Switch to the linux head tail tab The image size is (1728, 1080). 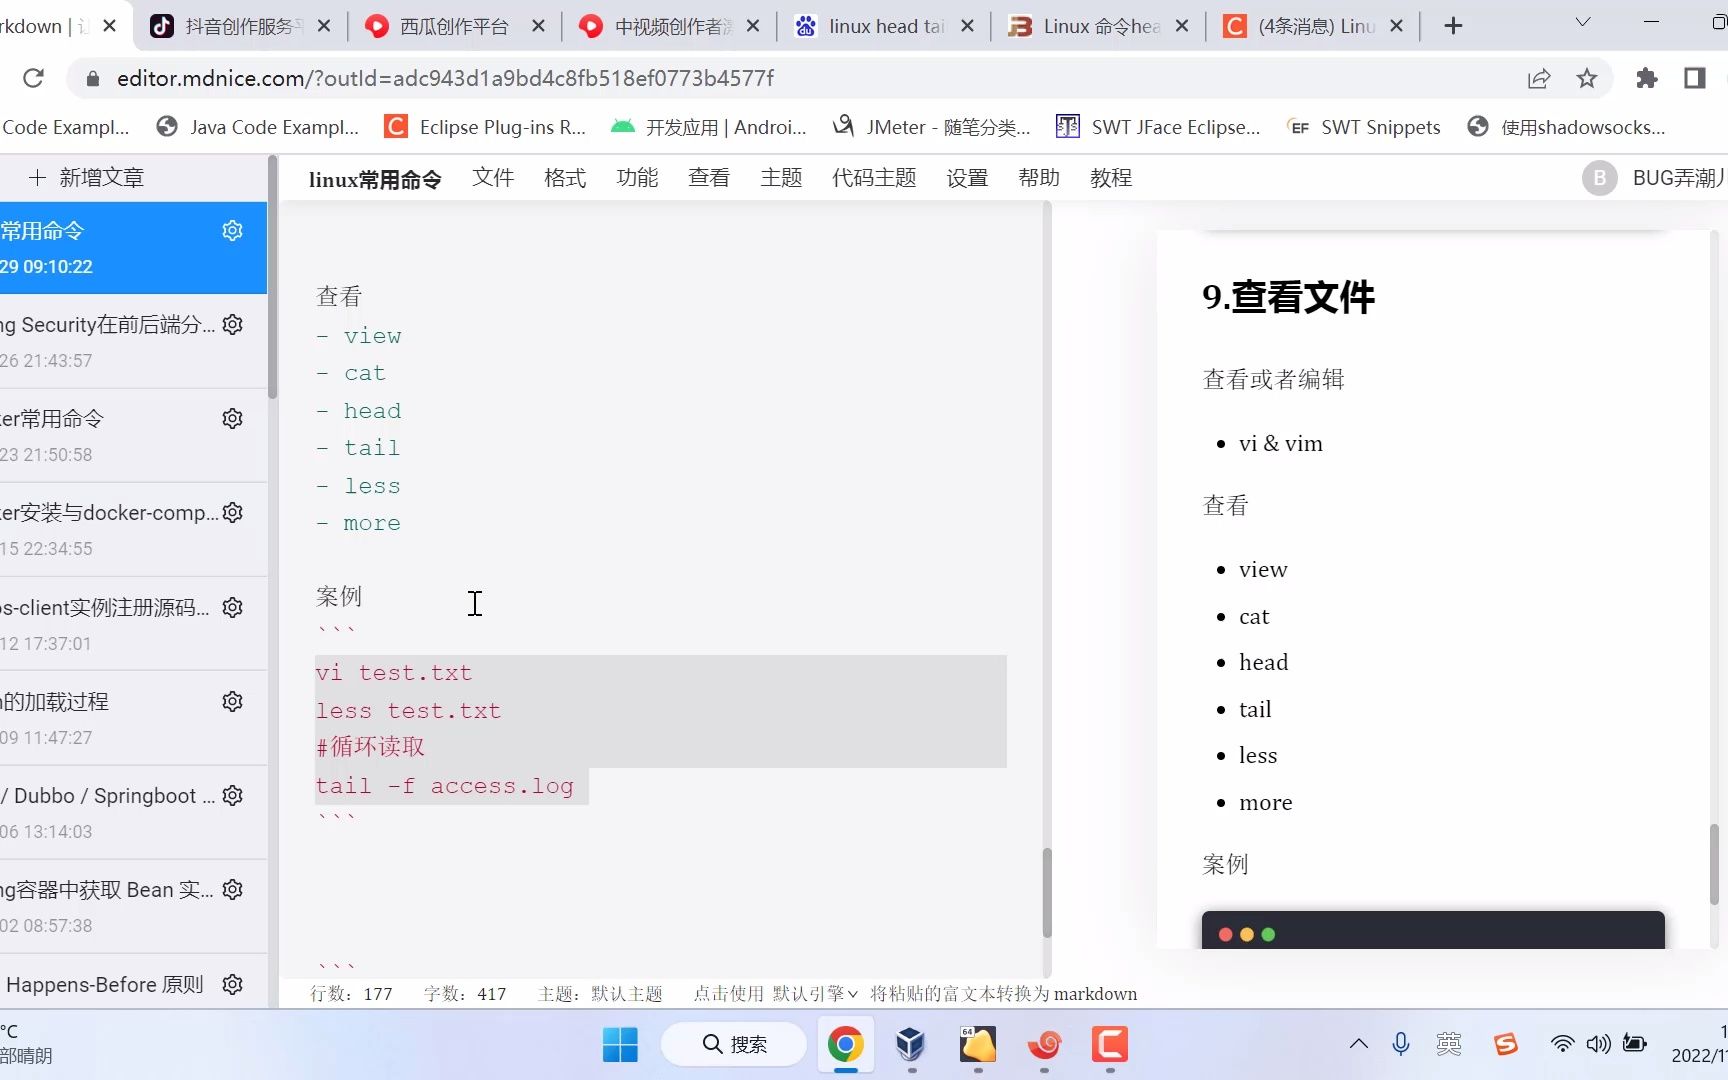tap(878, 26)
